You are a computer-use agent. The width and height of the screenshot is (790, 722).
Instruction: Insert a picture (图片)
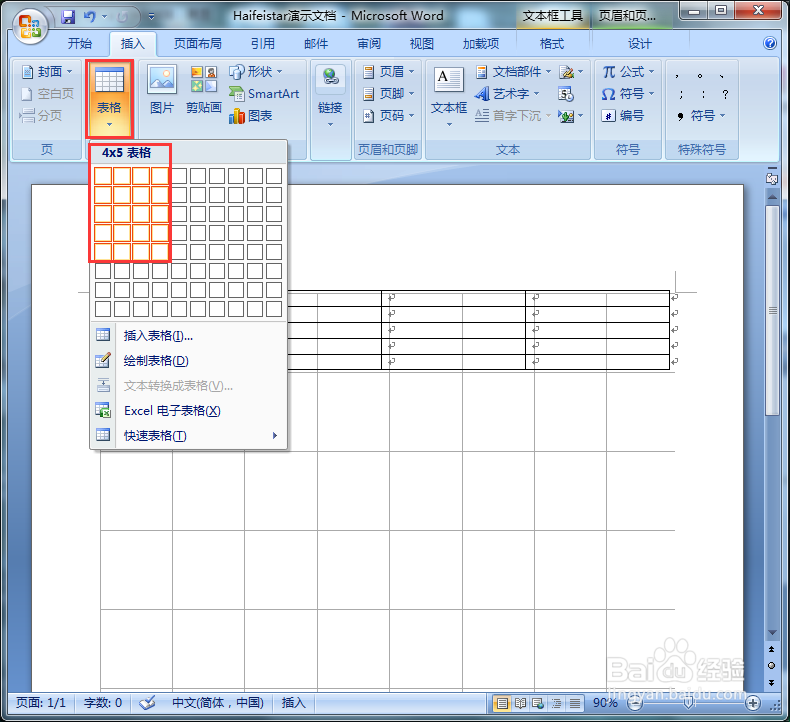[x=162, y=90]
